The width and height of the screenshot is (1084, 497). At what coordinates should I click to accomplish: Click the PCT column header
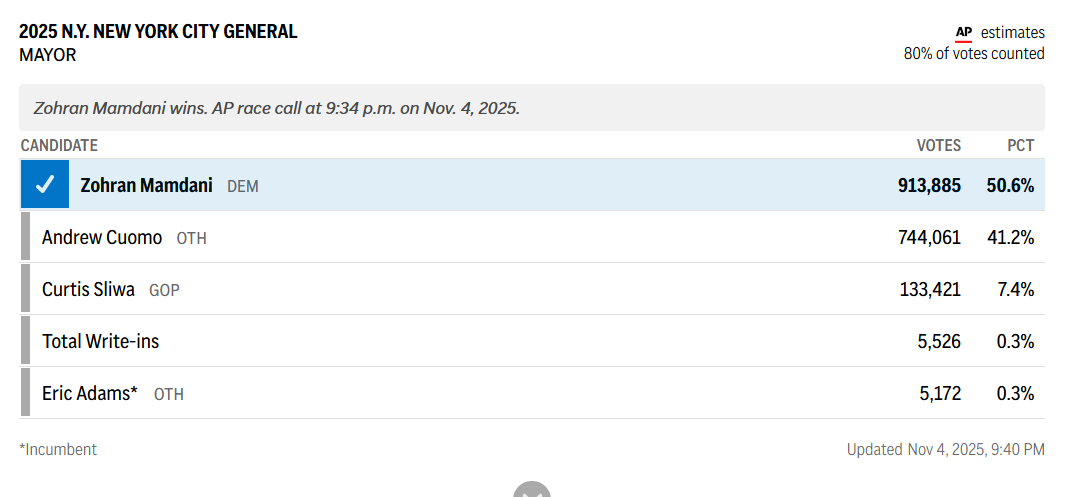1020,146
